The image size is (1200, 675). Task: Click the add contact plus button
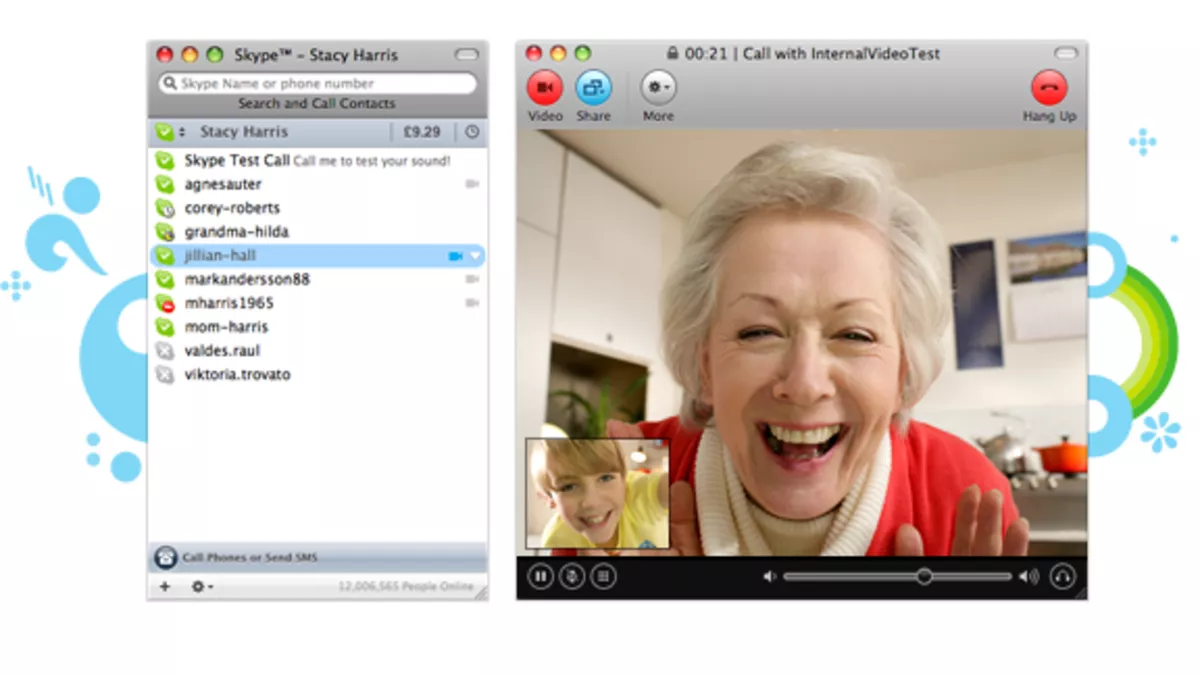[x=165, y=586]
